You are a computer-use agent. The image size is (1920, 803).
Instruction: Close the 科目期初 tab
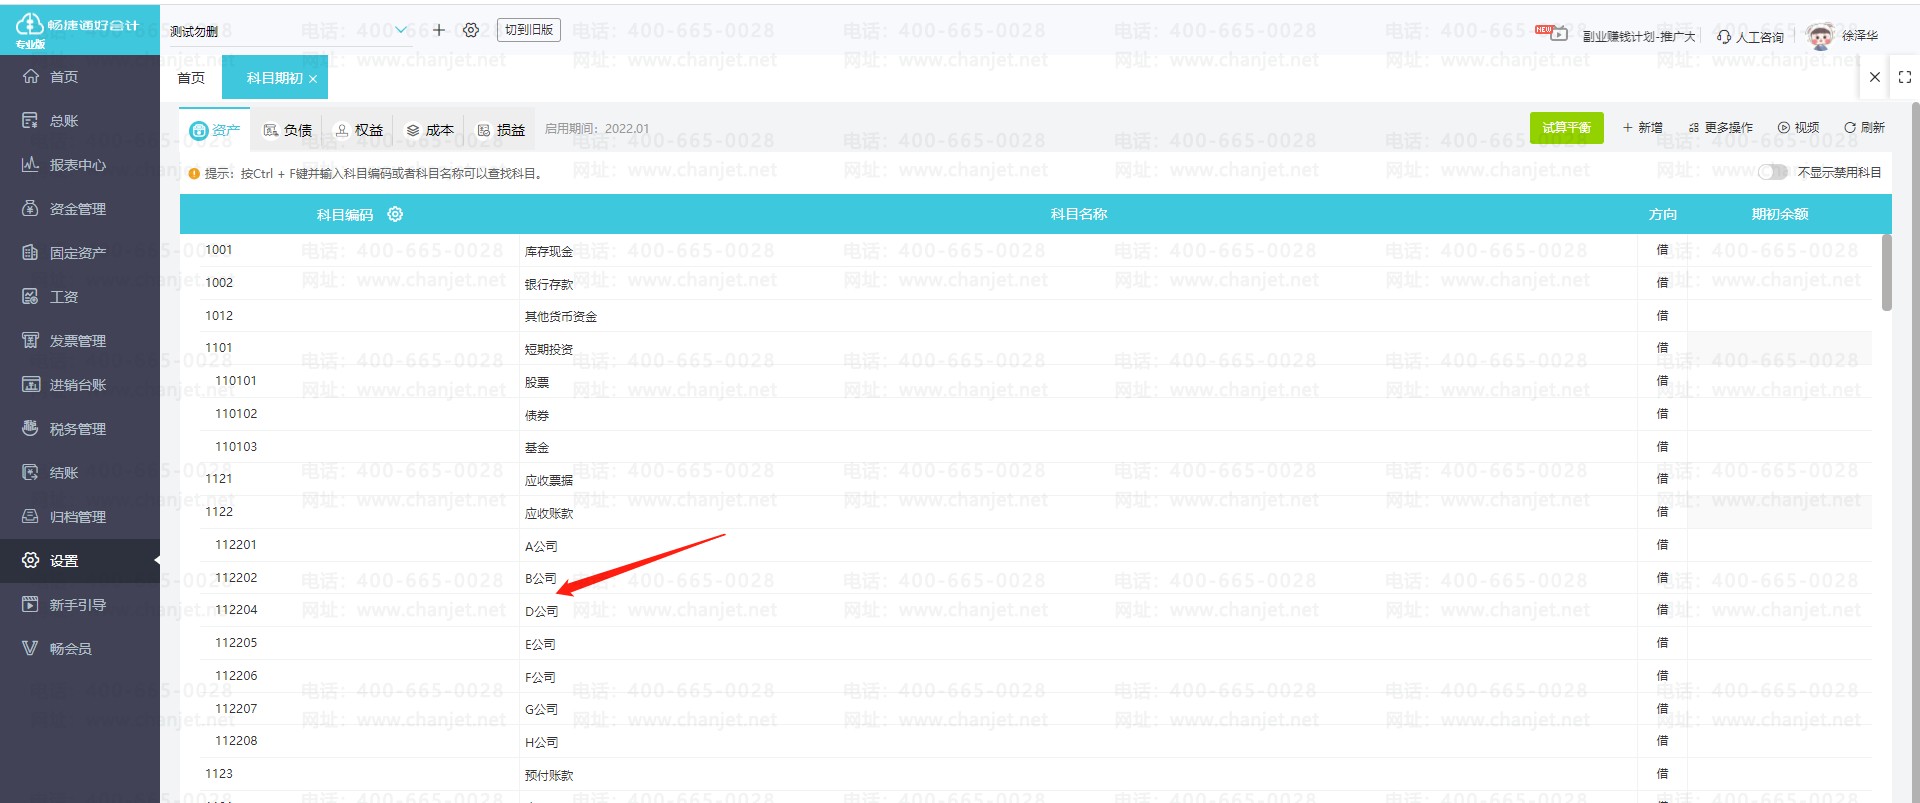click(x=313, y=79)
